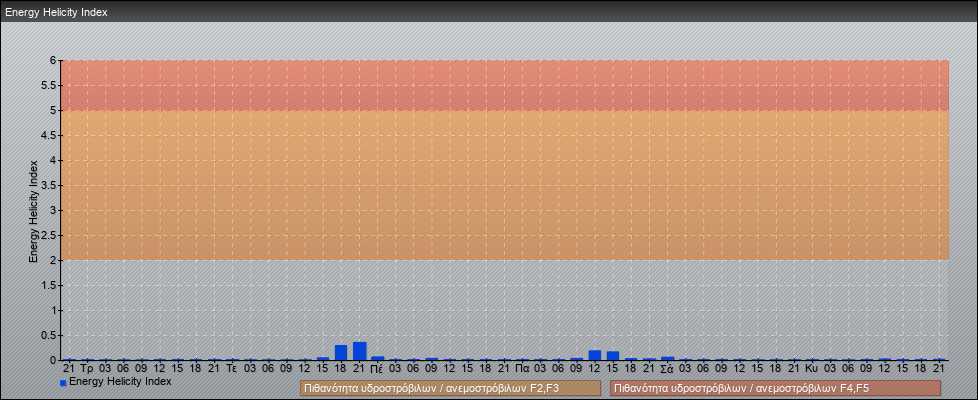Select the F2,F3 waterspout probability legend box
978x400 pixels.
click(450, 388)
